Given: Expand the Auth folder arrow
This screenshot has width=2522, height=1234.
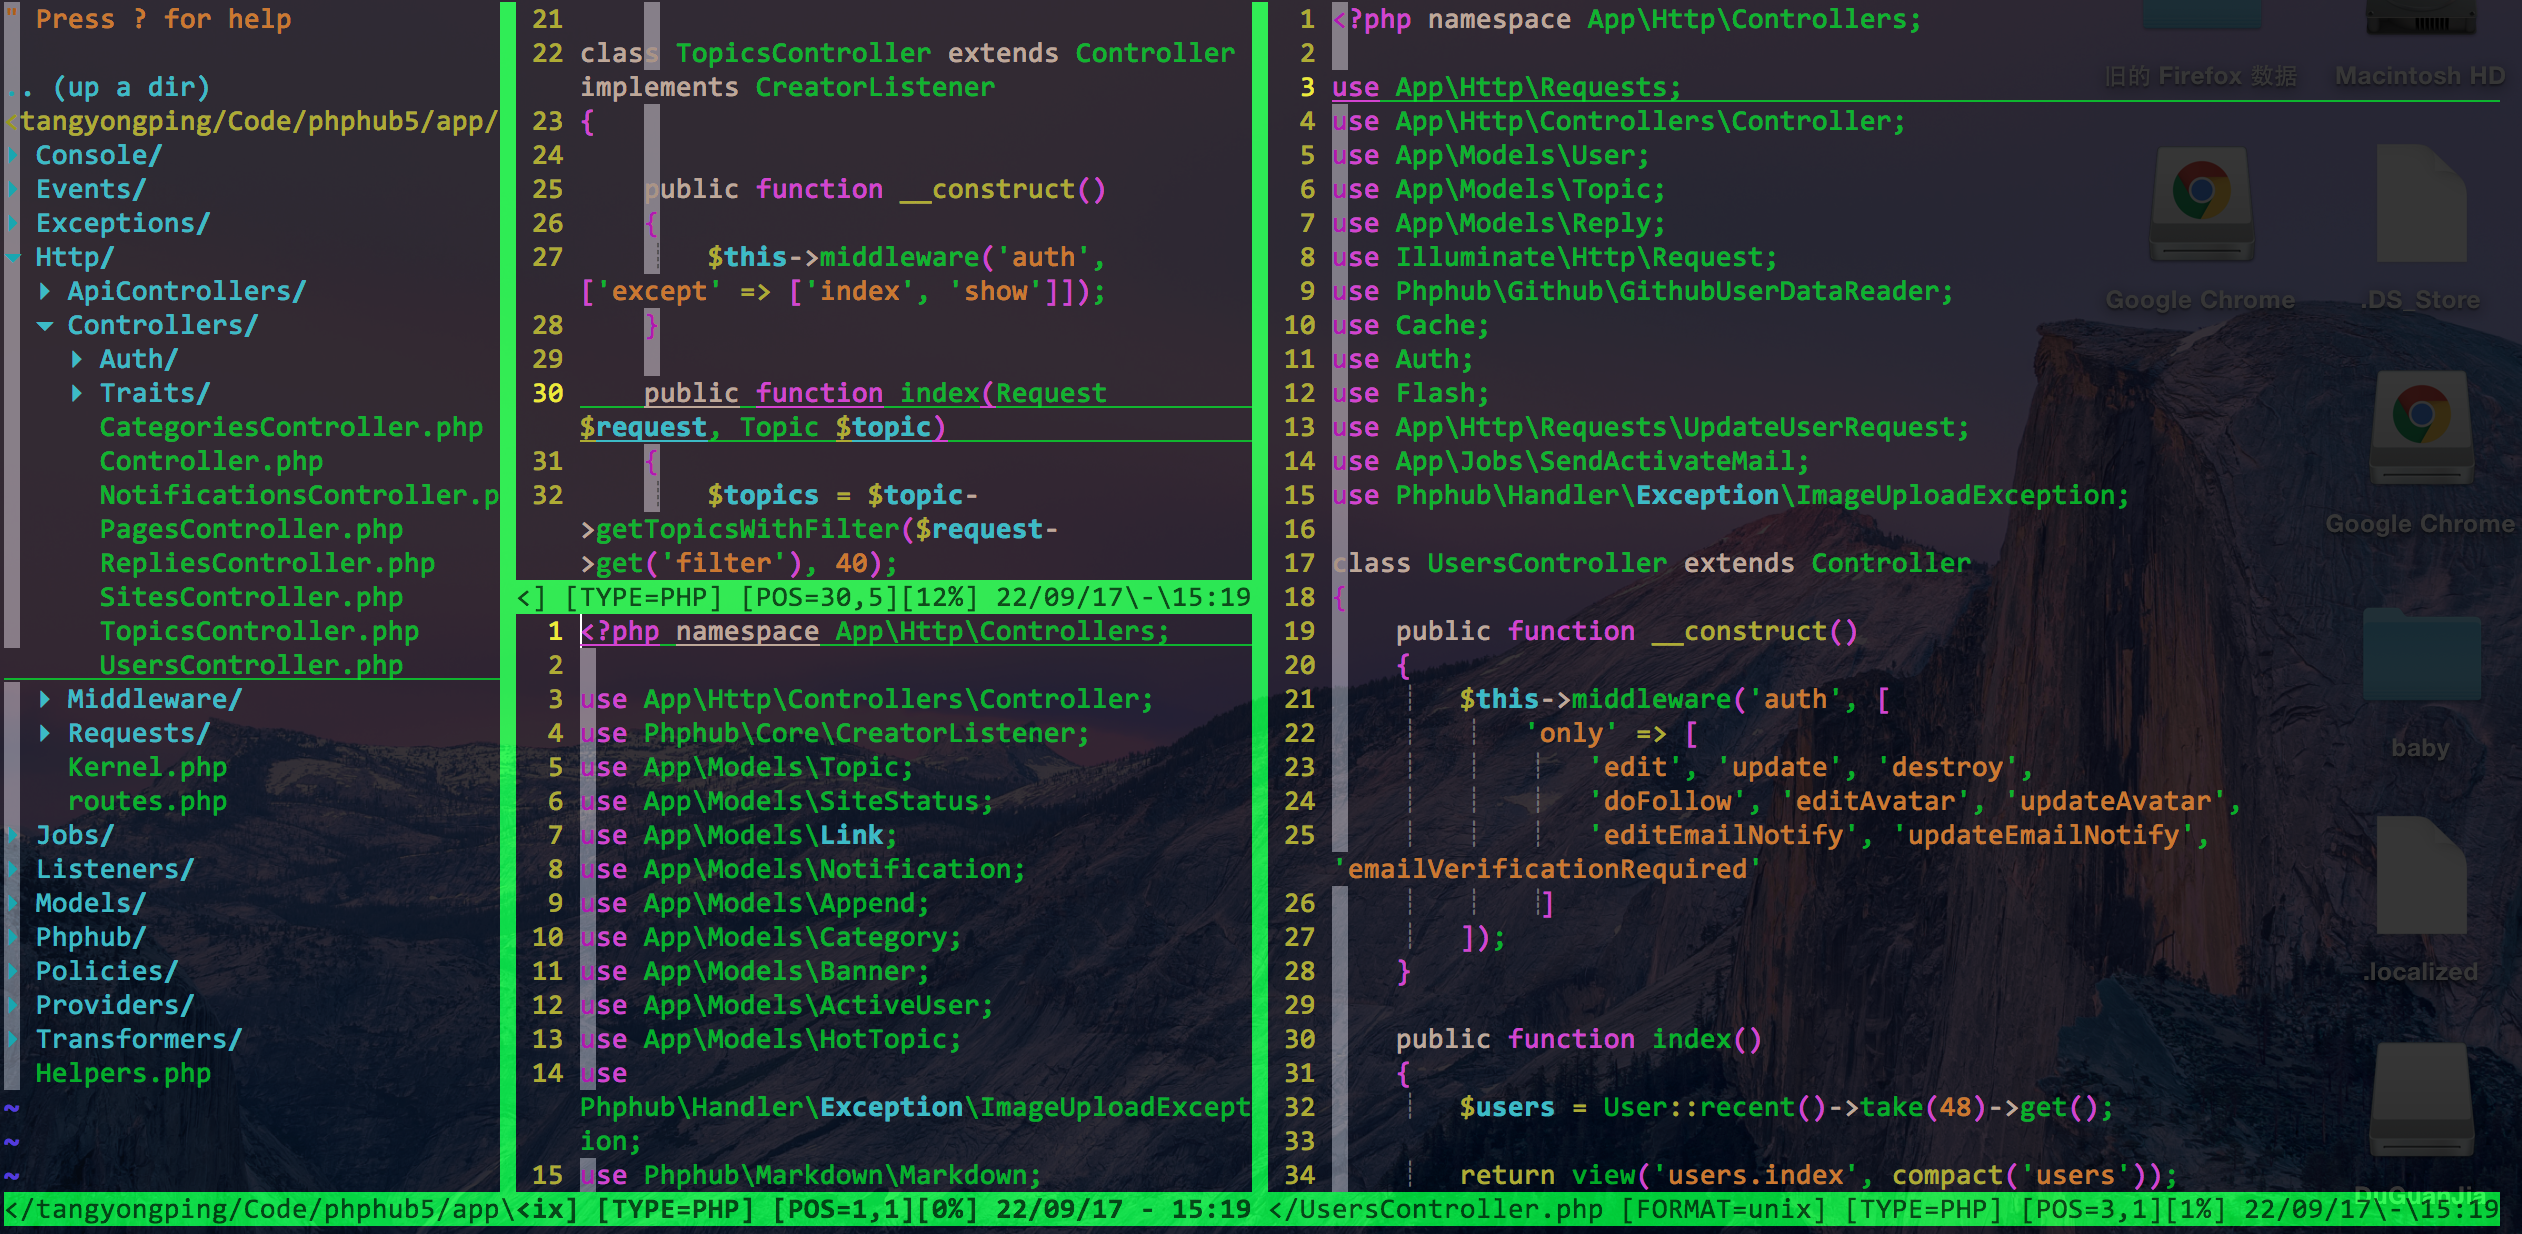Looking at the screenshot, I should [x=77, y=359].
